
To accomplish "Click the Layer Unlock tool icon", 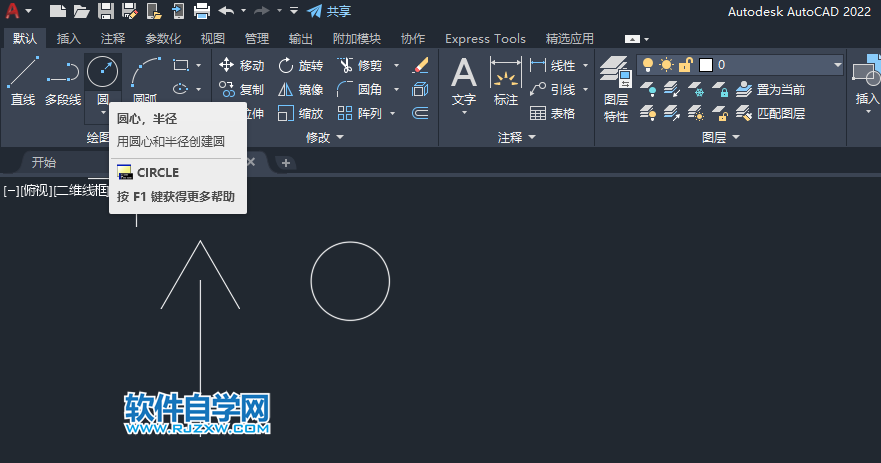I will (720, 114).
